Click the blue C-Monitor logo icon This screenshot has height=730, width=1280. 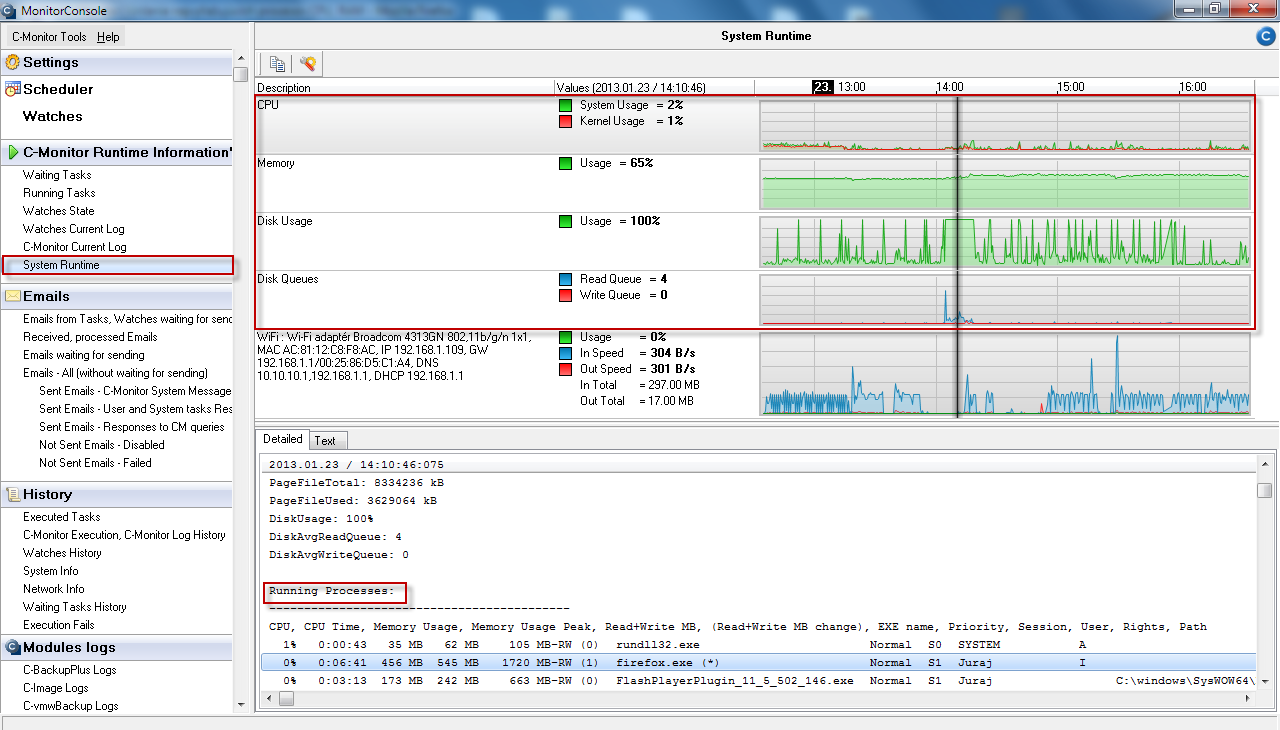click(x=1265, y=37)
